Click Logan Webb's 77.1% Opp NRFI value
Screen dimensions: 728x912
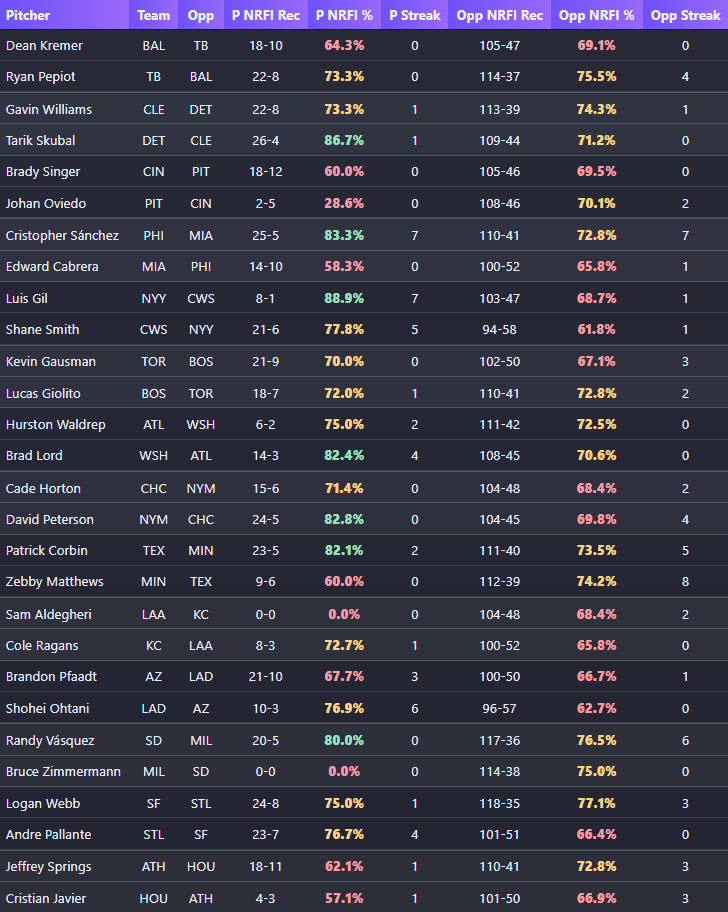[x=597, y=803]
